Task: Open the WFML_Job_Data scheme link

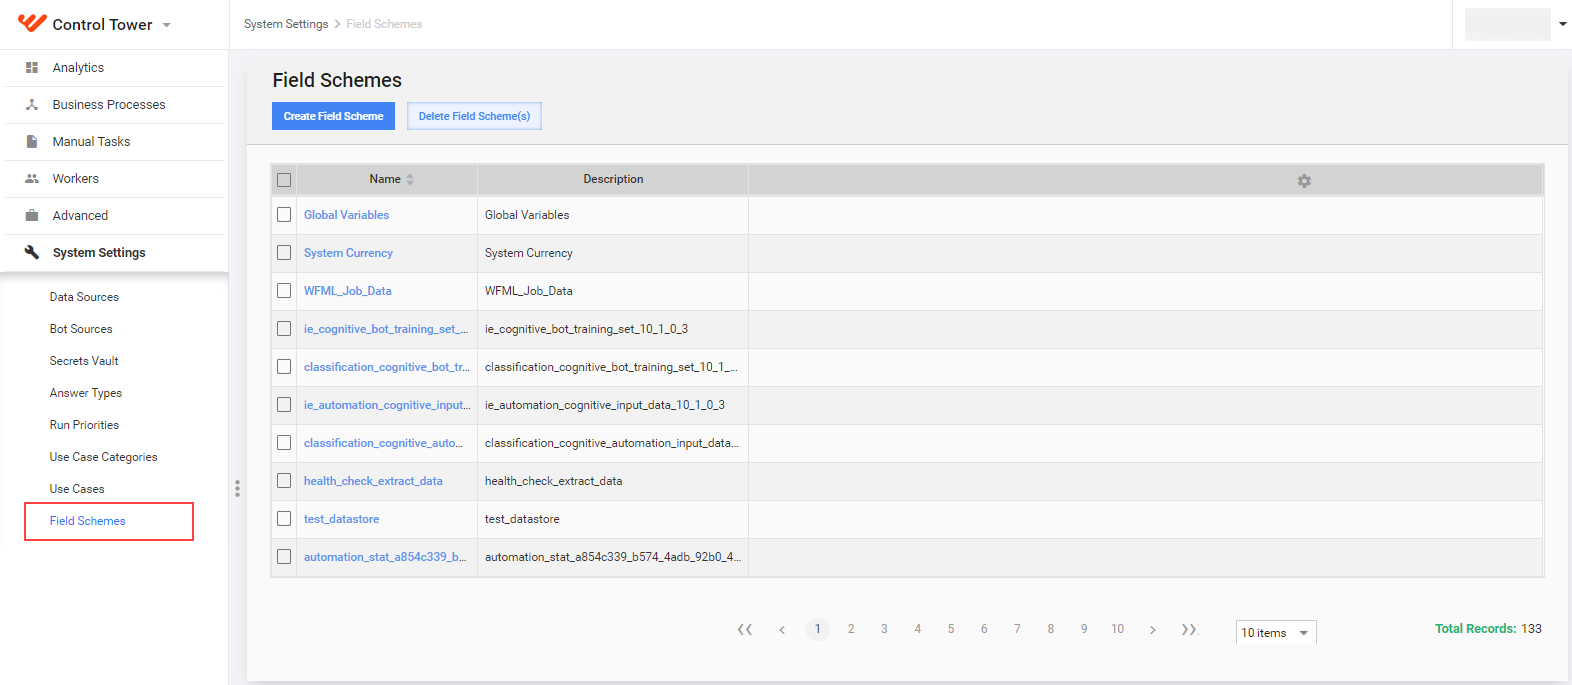Action: point(348,291)
